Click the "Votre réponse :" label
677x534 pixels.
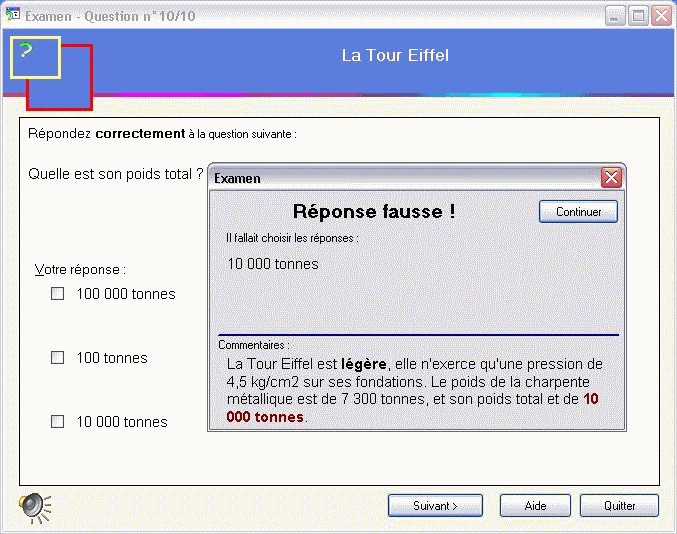(x=80, y=269)
